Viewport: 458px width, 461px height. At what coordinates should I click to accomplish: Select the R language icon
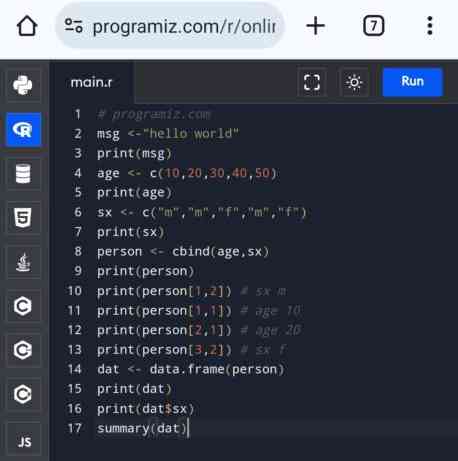23,130
